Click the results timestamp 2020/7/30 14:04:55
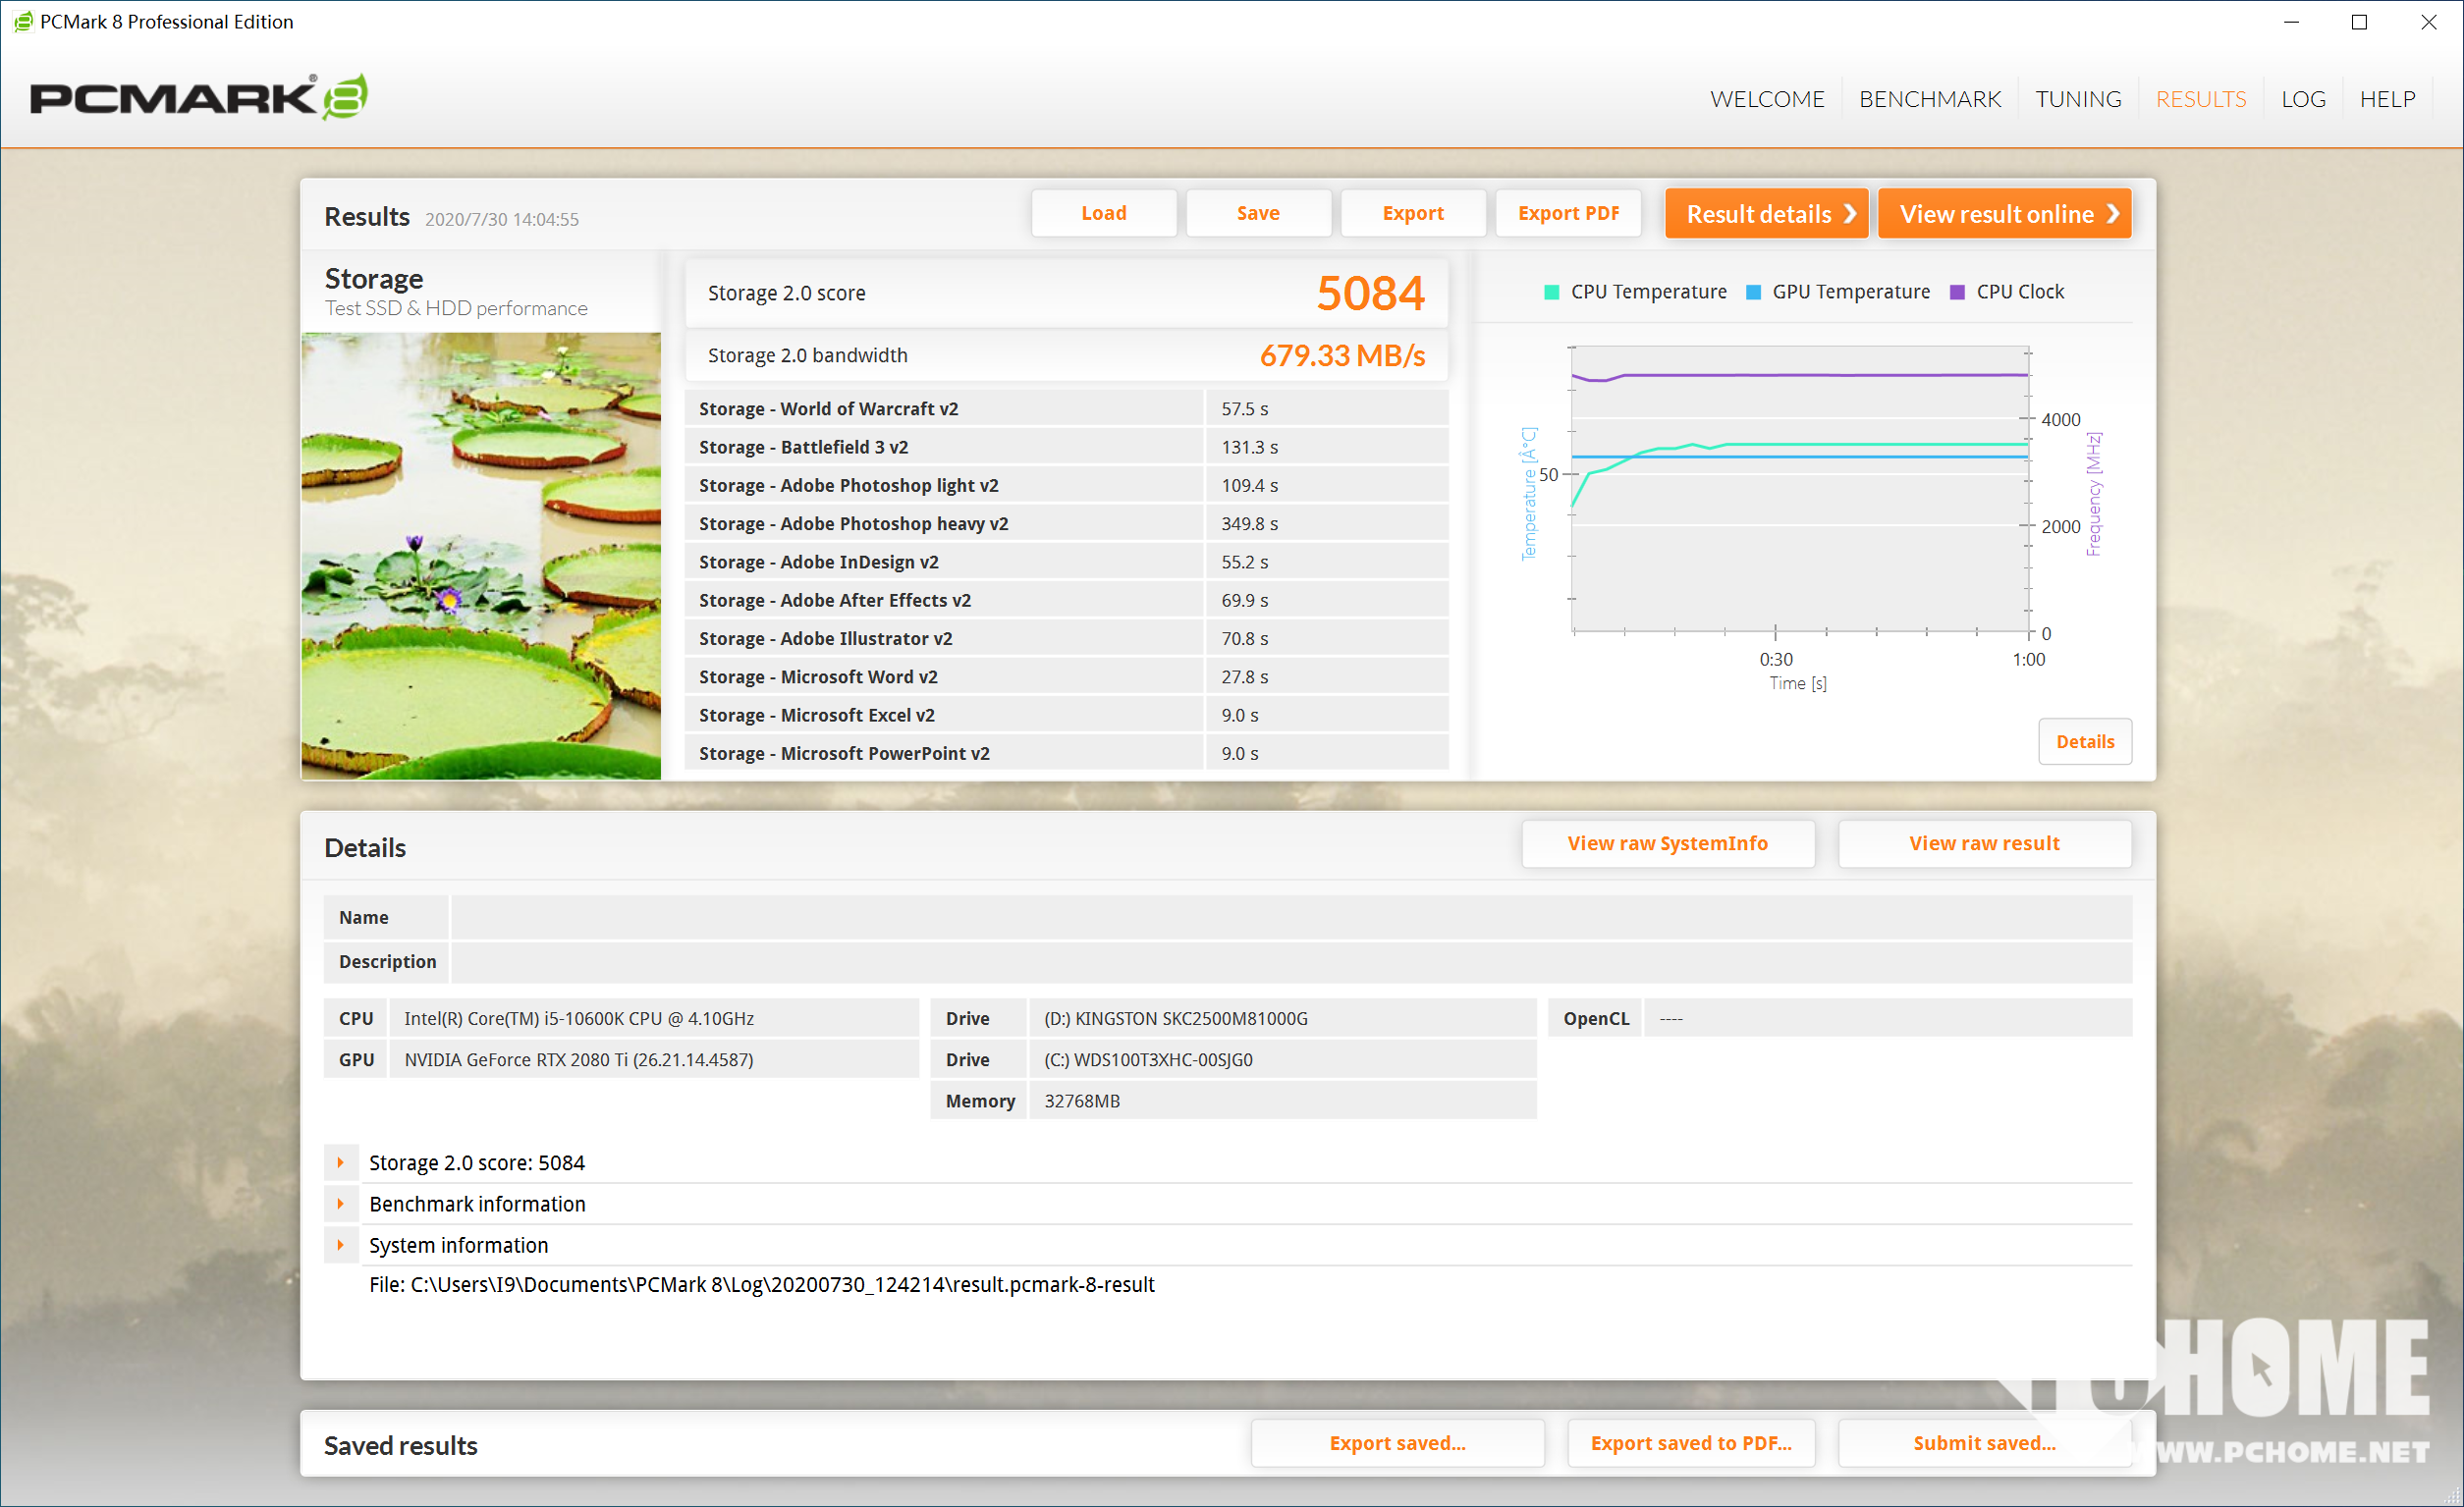 (501, 219)
